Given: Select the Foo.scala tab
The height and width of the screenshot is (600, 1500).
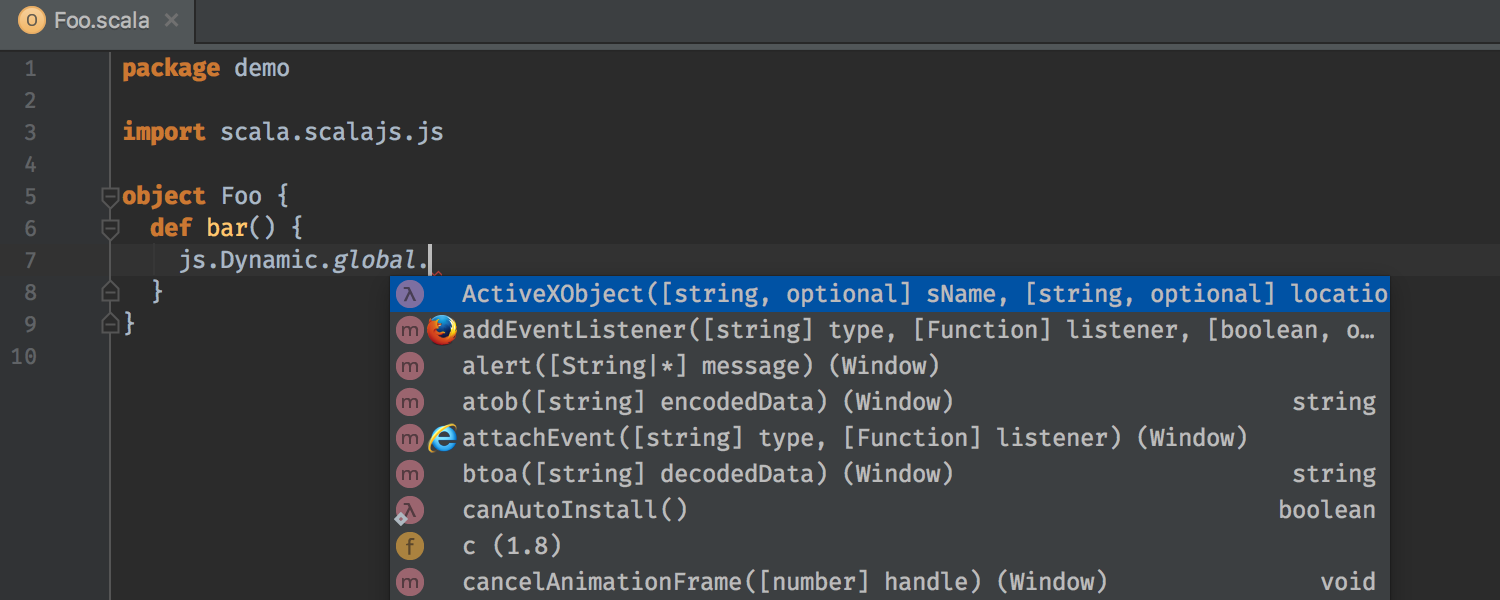Looking at the screenshot, I should 98,20.
